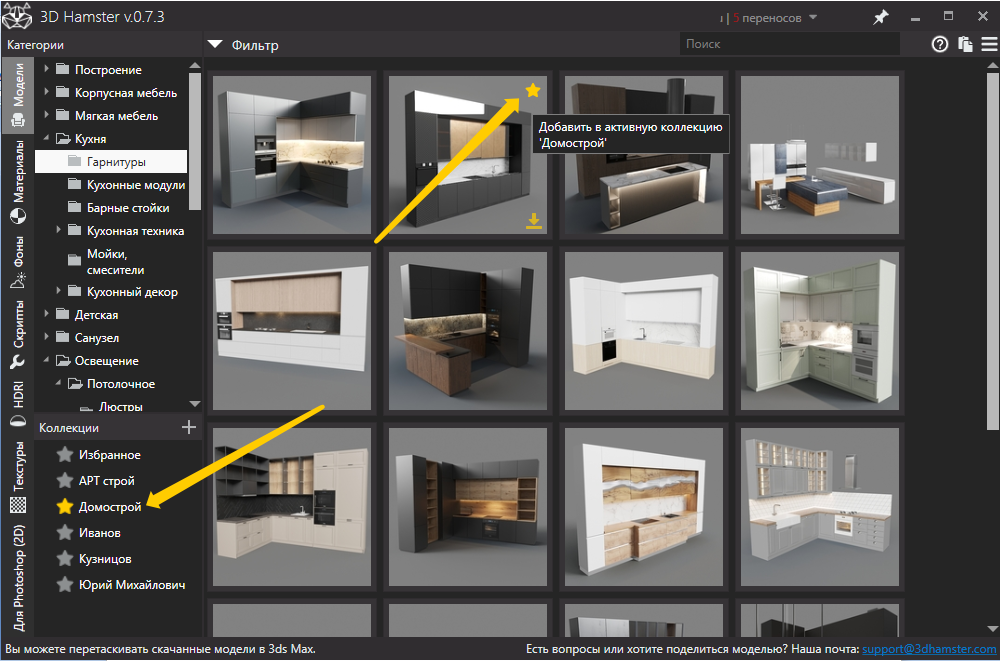Open the Построение folder
This screenshot has height=661, width=1000.
click(x=108, y=70)
